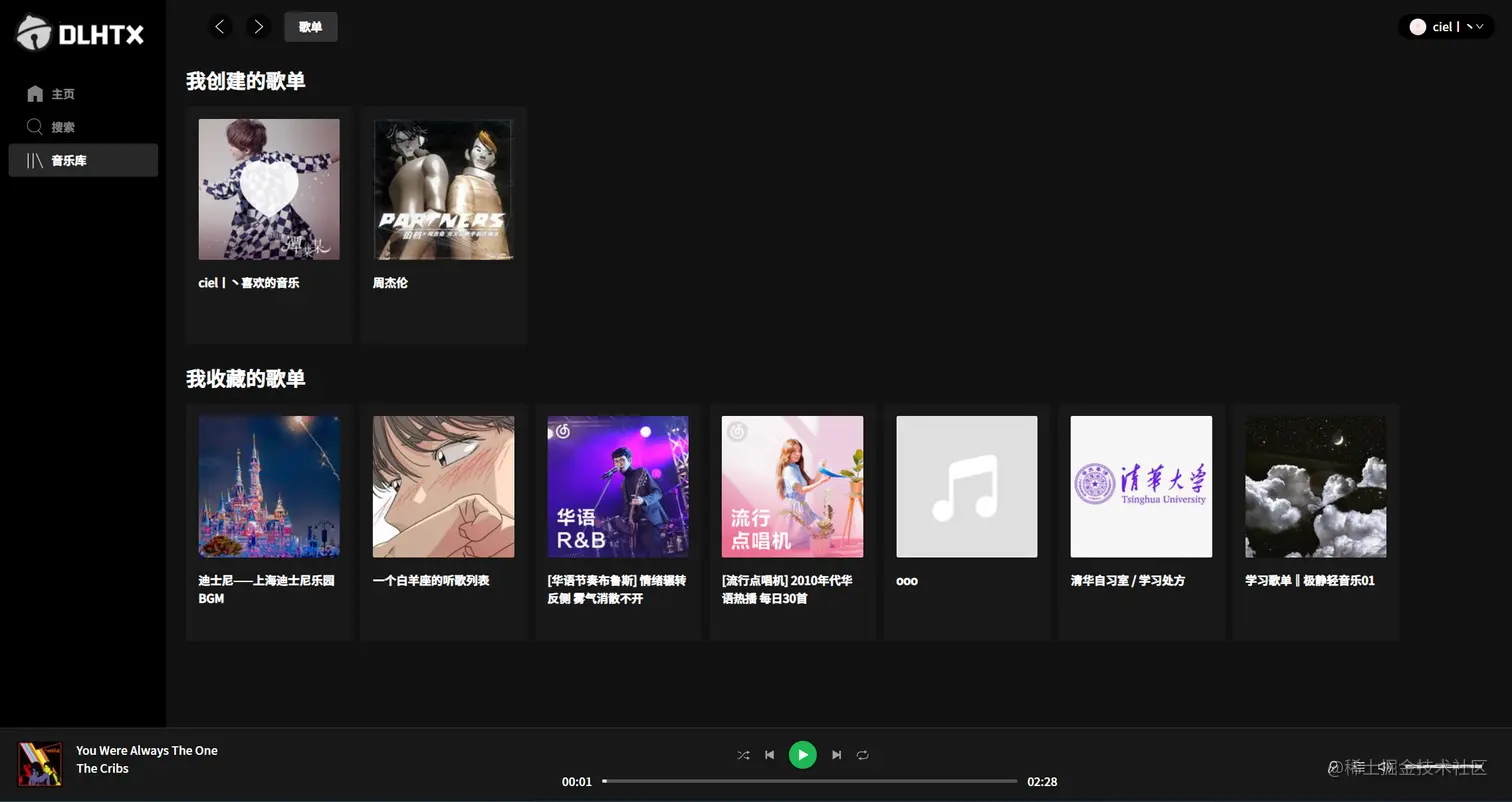Open the 一个白羊座的听歌列表 playlist
Screen dimensions: 1512x802
point(443,487)
